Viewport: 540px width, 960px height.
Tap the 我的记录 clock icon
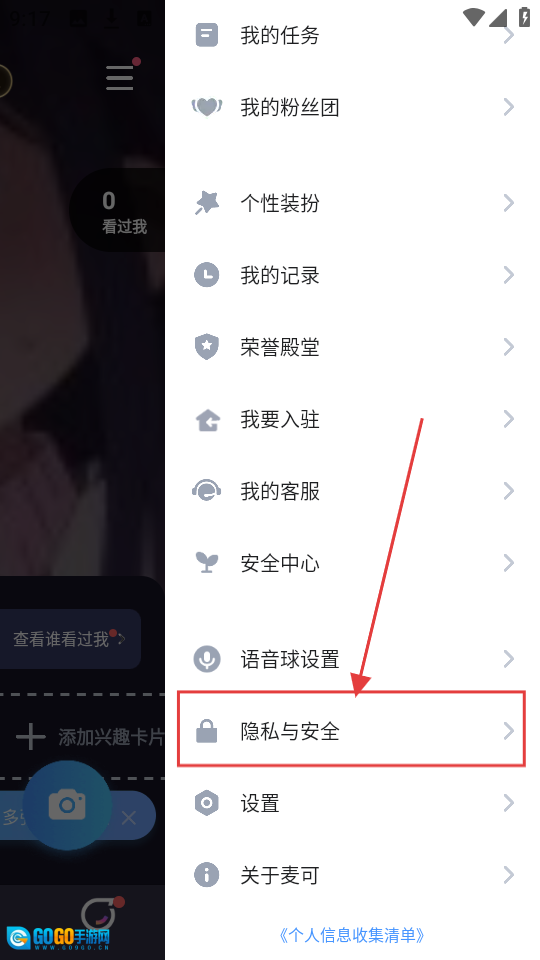click(206, 275)
